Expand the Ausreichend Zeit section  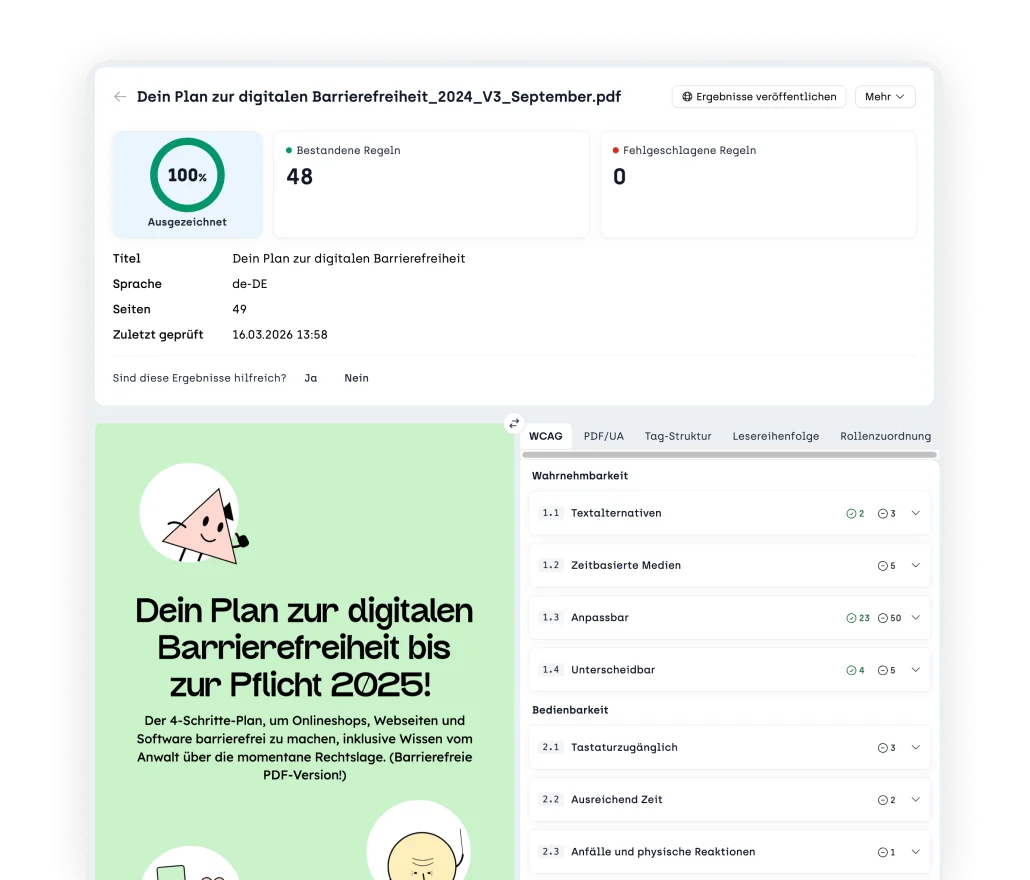click(x=916, y=799)
